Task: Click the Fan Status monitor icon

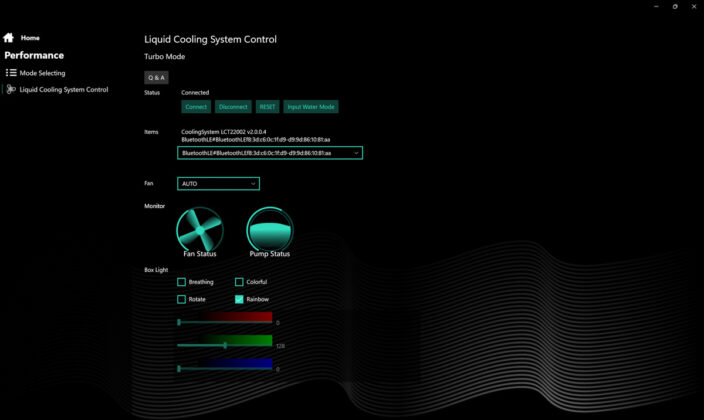Action: point(200,229)
